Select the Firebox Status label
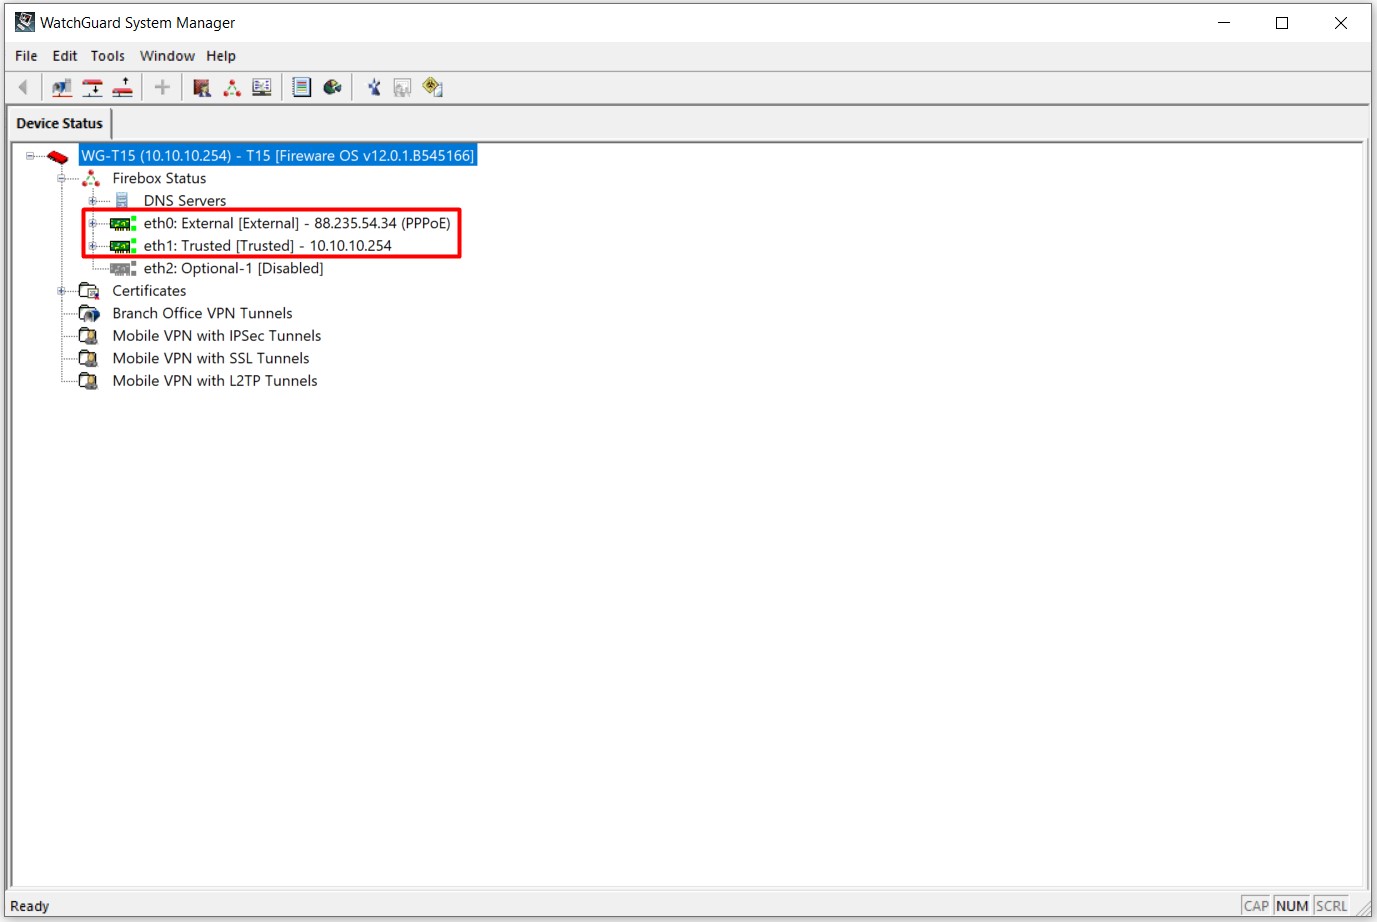Image resolution: width=1377 pixels, height=922 pixels. point(159,178)
